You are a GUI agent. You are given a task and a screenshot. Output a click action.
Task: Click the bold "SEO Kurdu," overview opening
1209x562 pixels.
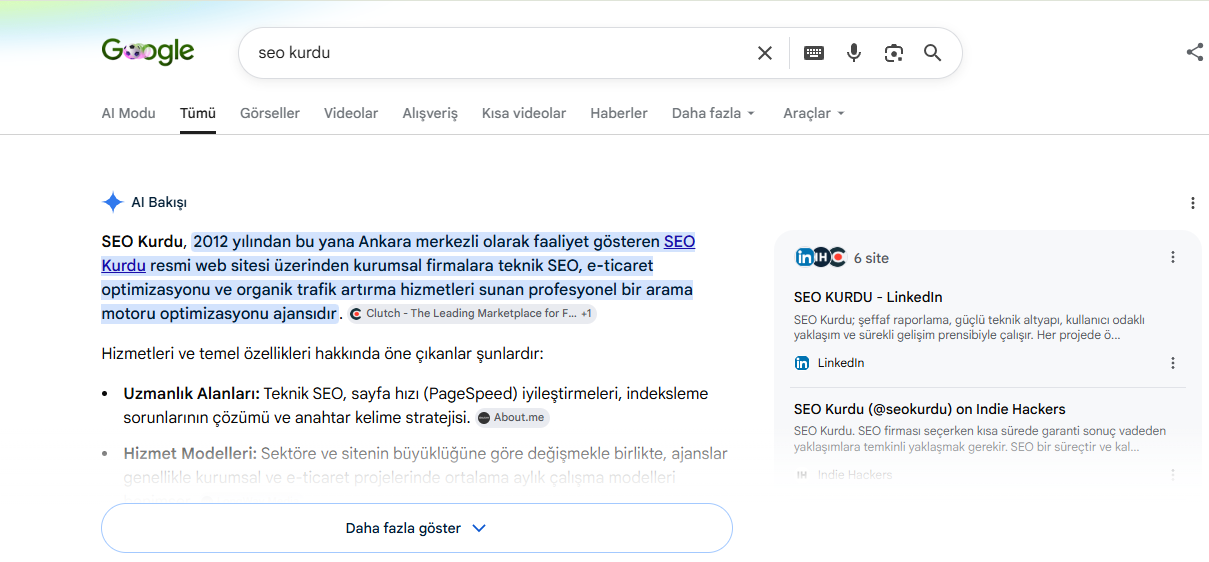pos(144,241)
